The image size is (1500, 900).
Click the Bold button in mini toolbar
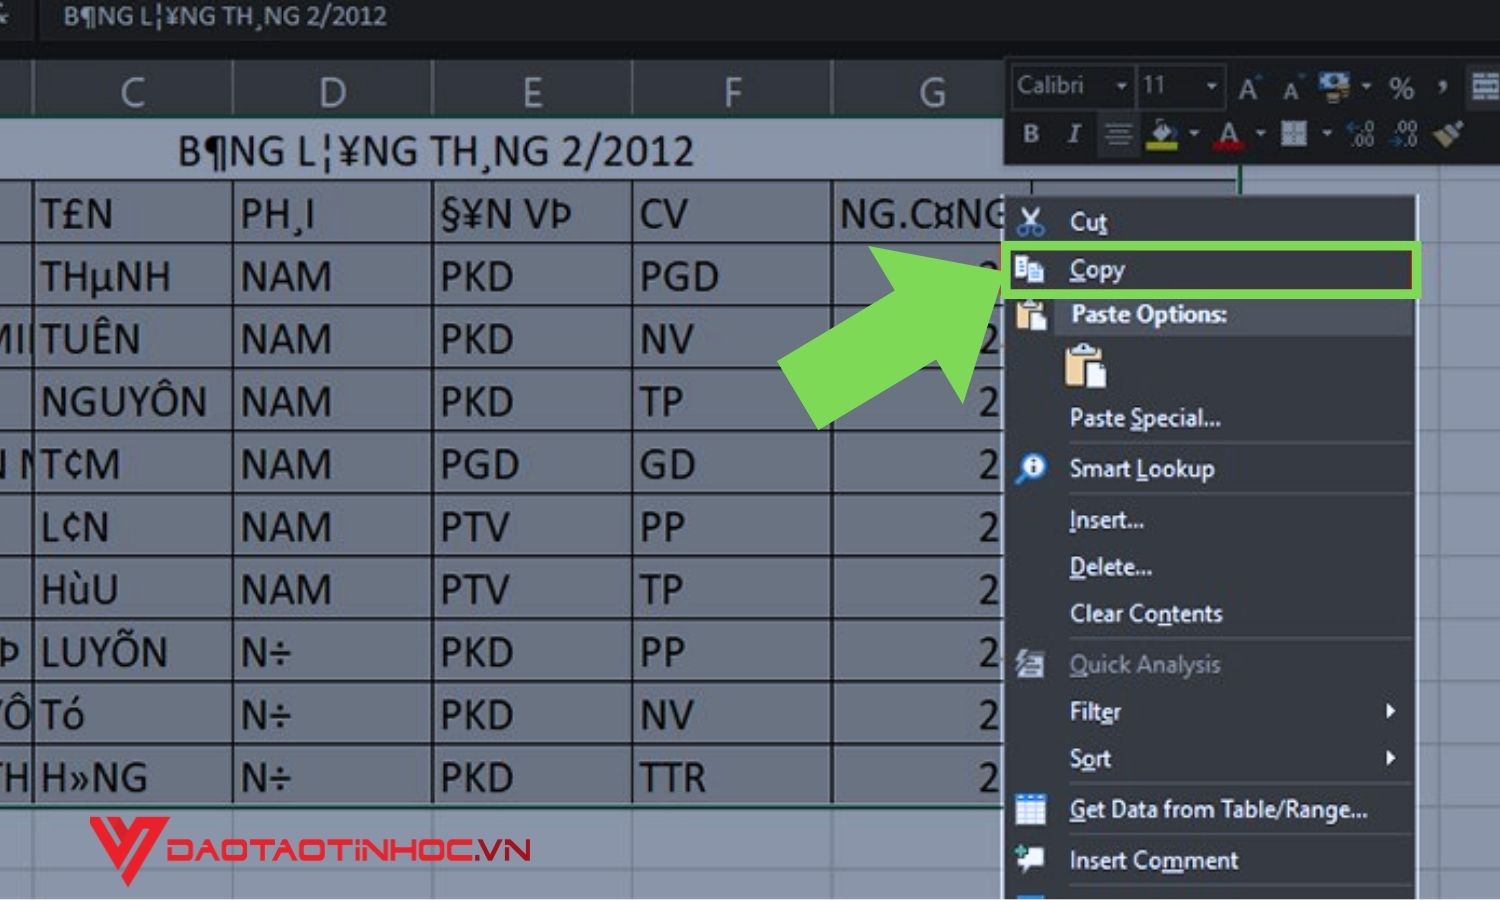point(1031,134)
